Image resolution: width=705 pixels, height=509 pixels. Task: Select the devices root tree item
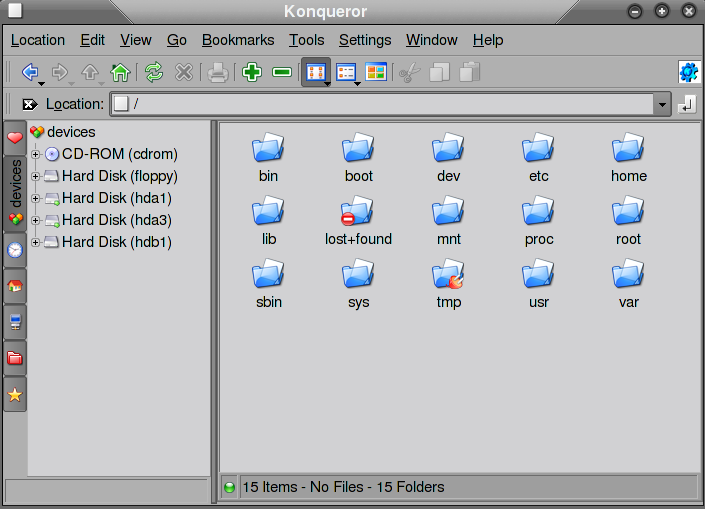pos(63,132)
